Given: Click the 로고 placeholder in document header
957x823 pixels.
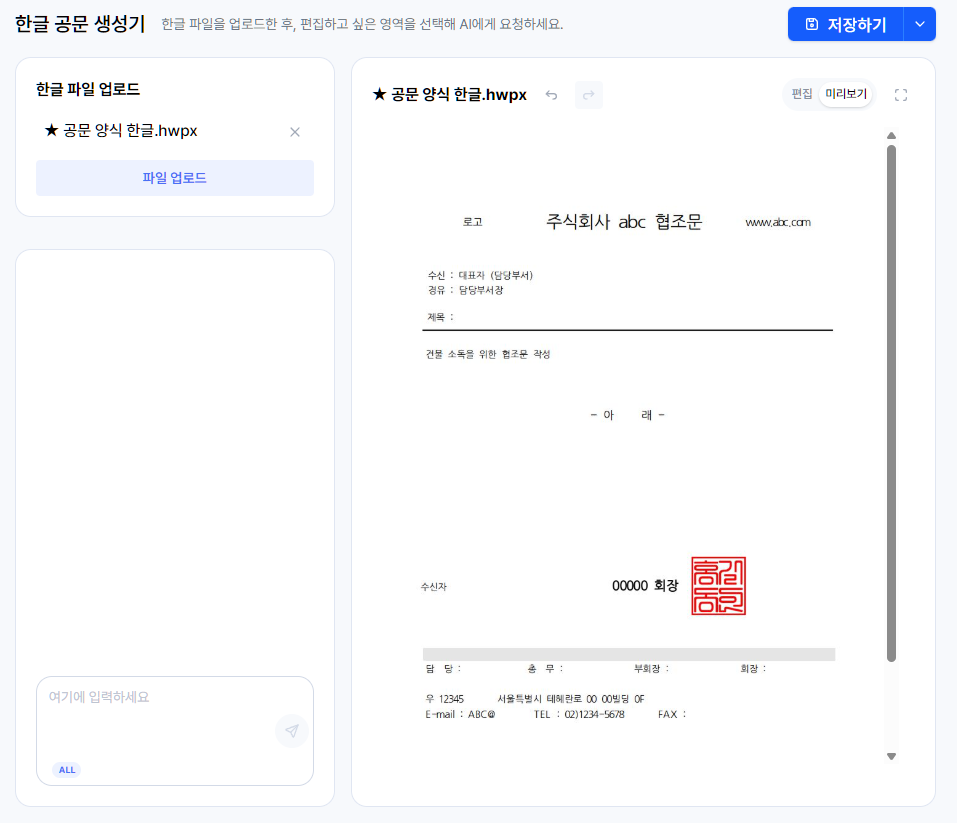Looking at the screenshot, I should pyautogui.click(x=472, y=223).
